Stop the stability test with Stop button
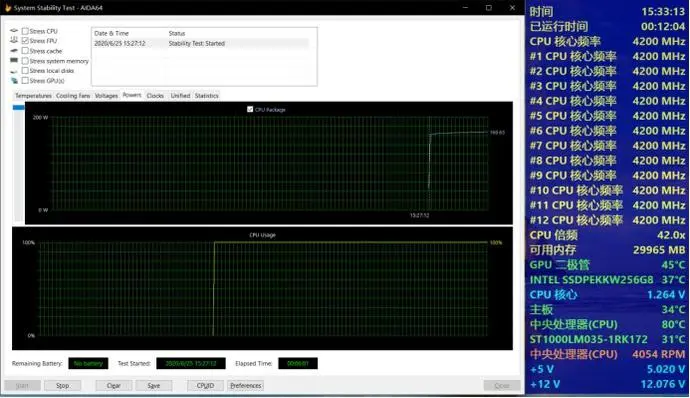This screenshot has height=398, width=690. pos(62,386)
